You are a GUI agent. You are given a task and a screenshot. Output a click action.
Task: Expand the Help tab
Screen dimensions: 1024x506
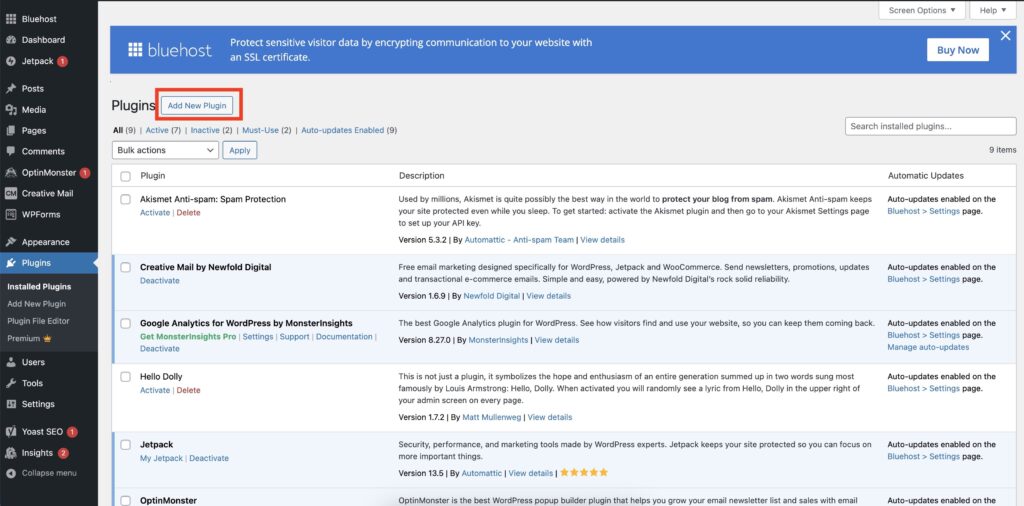pyautogui.click(x=993, y=10)
